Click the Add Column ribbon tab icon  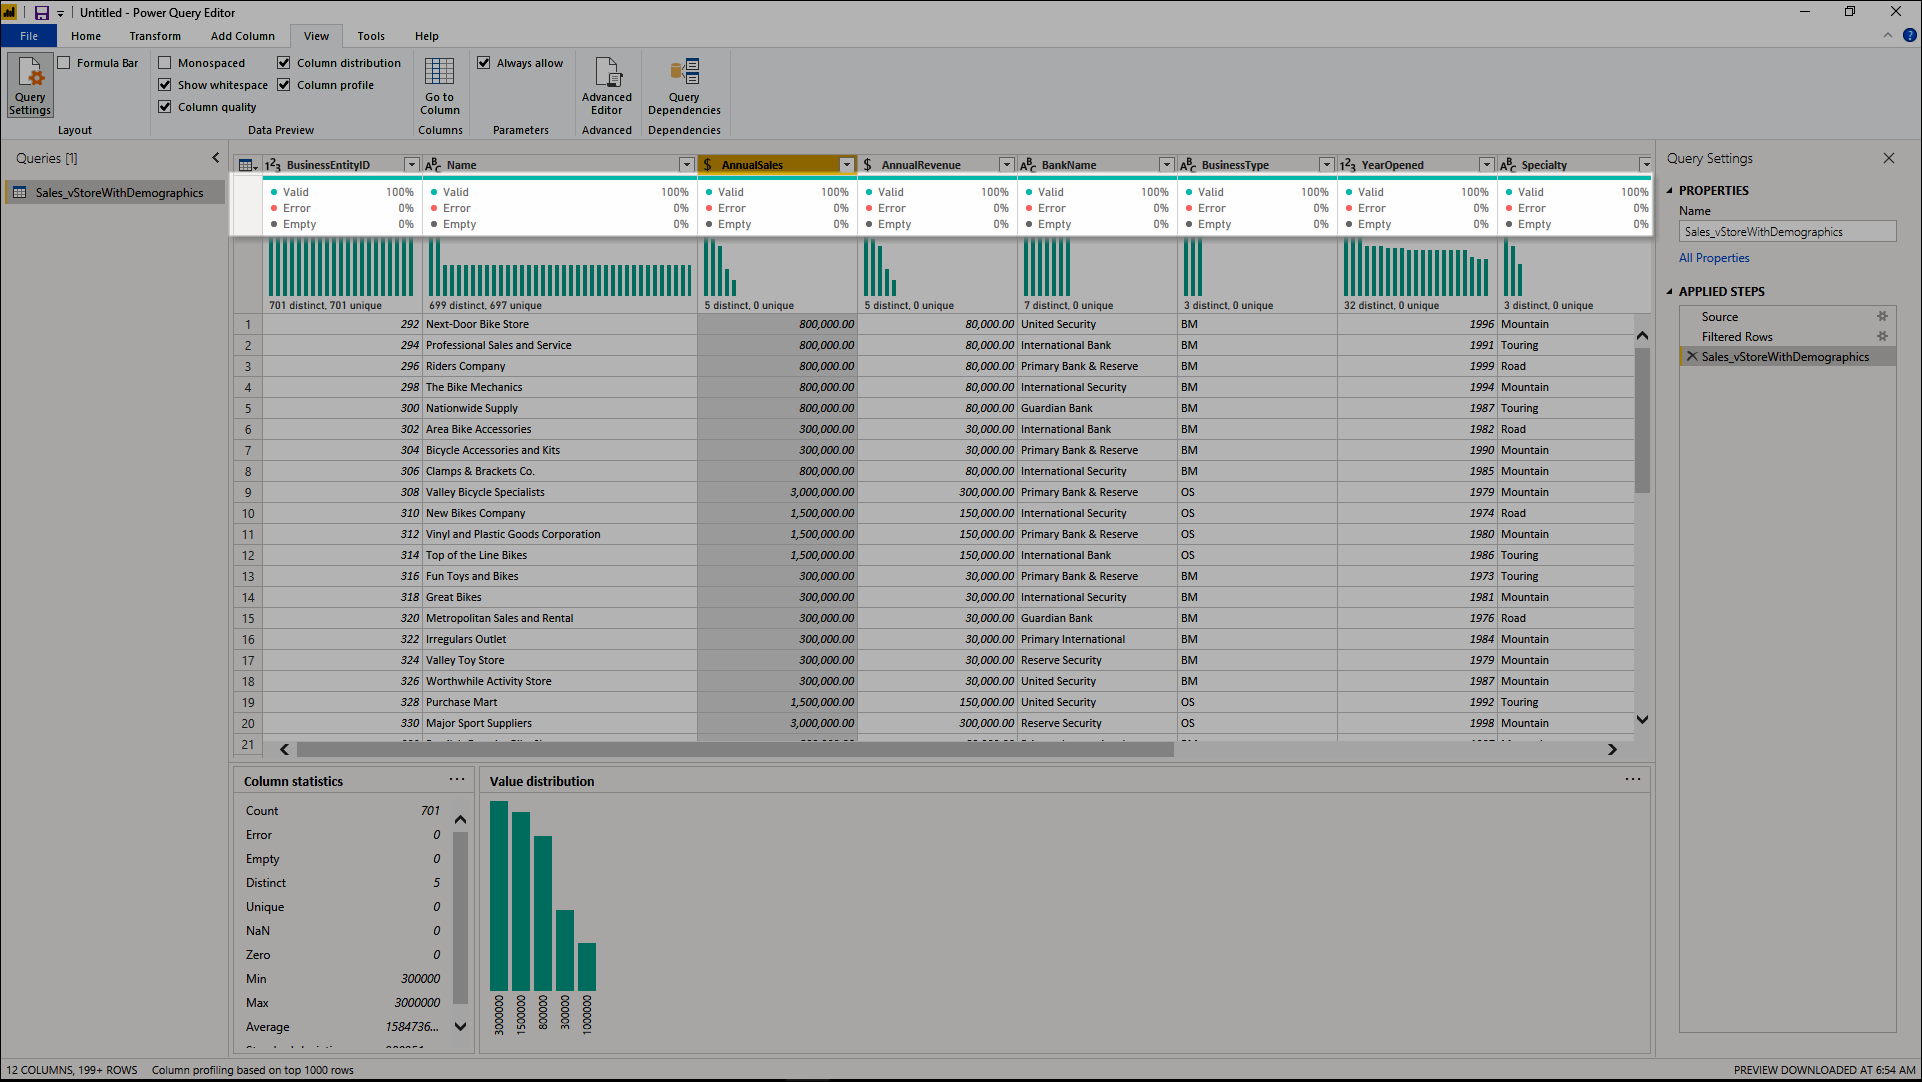[240, 36]
